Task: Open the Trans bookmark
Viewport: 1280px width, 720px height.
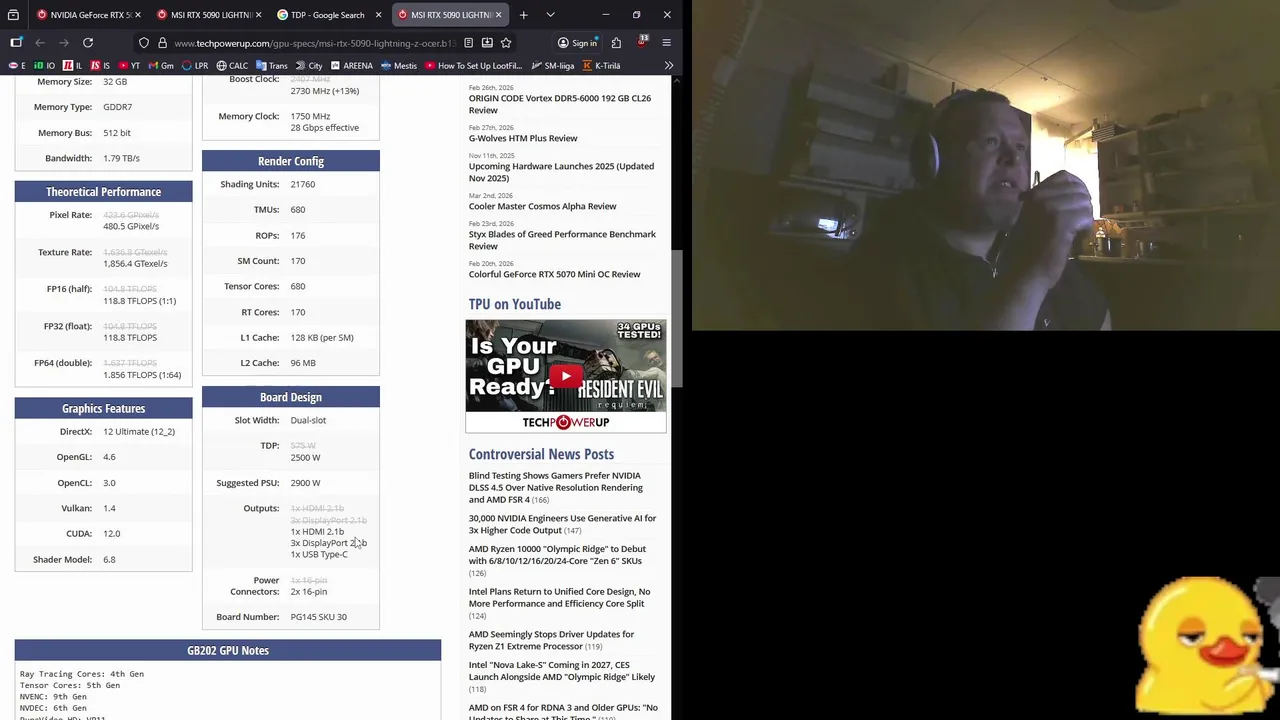Action: (x=272, y=66)
